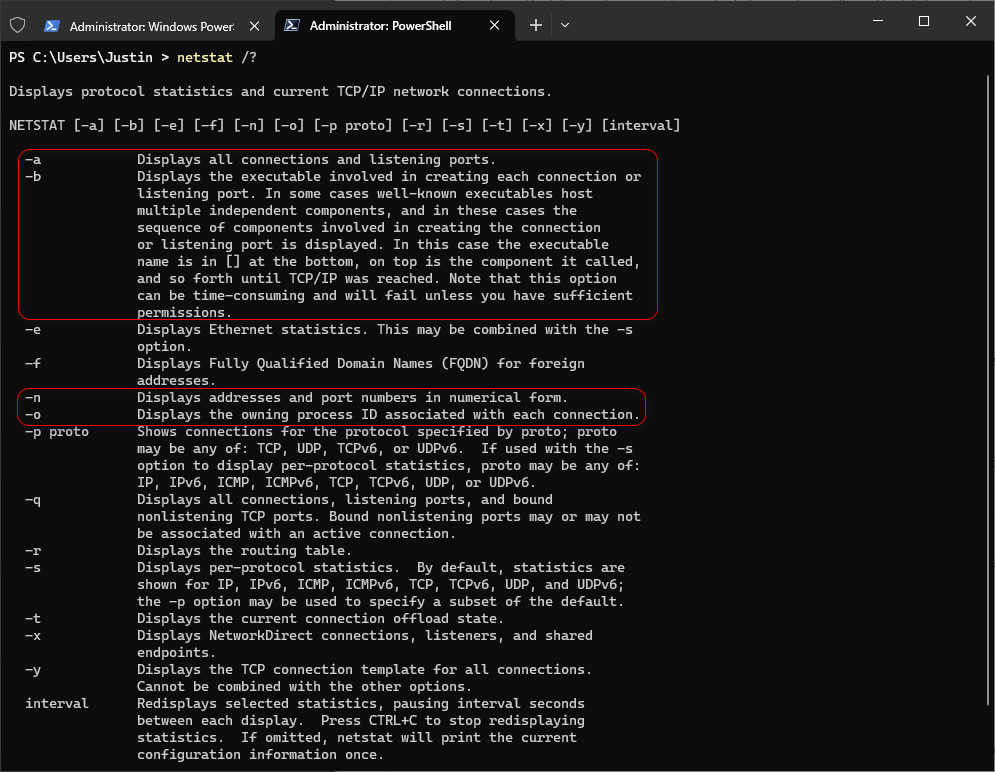Viewport: 995px width, 772px height.
Task: Click the '-s' option label
Action: pyautogui.click(x=33, y=568)
